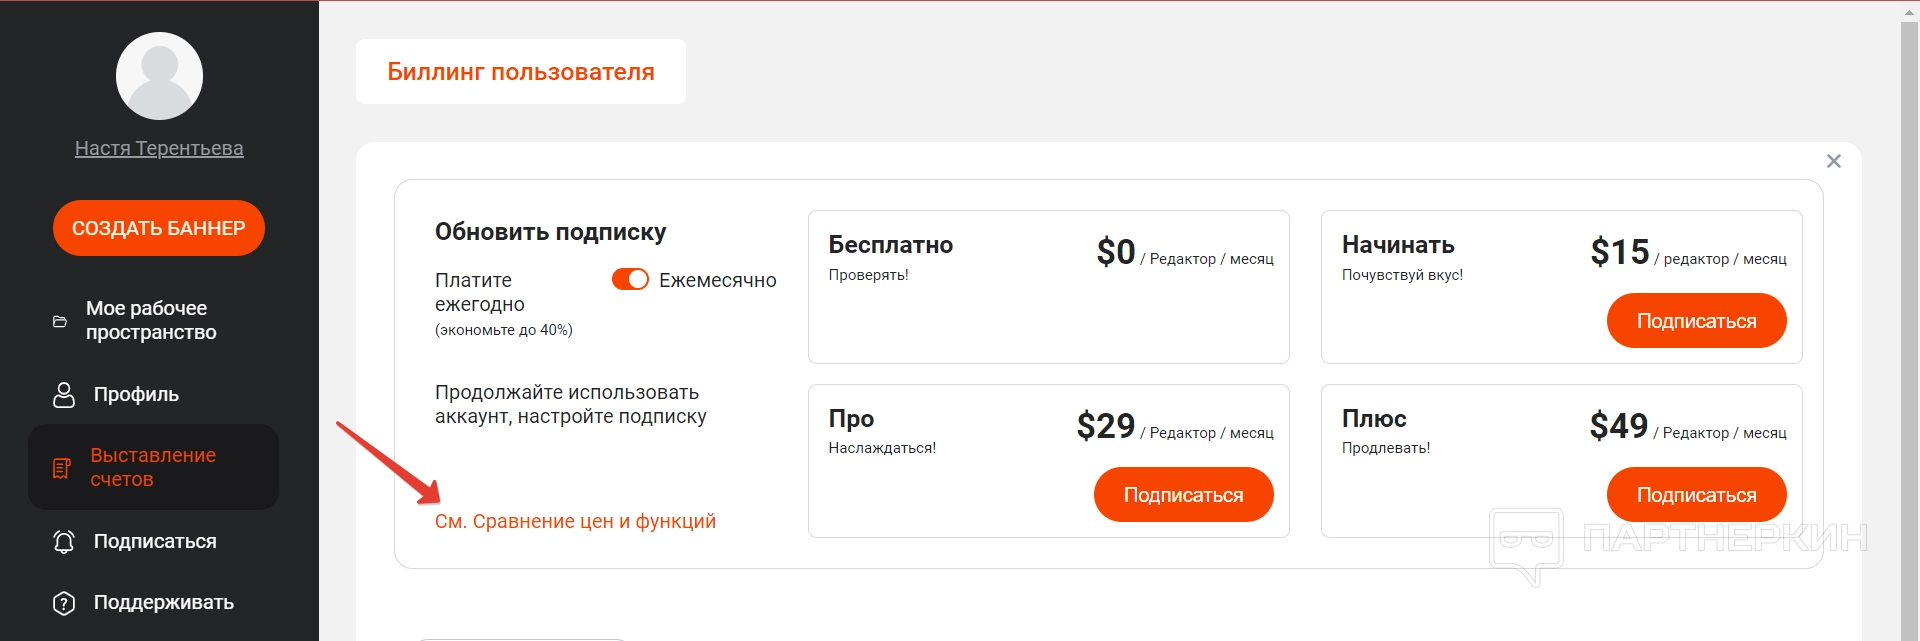Subscribe to the $15 Начинать plan

click(x=1696, y=321)
